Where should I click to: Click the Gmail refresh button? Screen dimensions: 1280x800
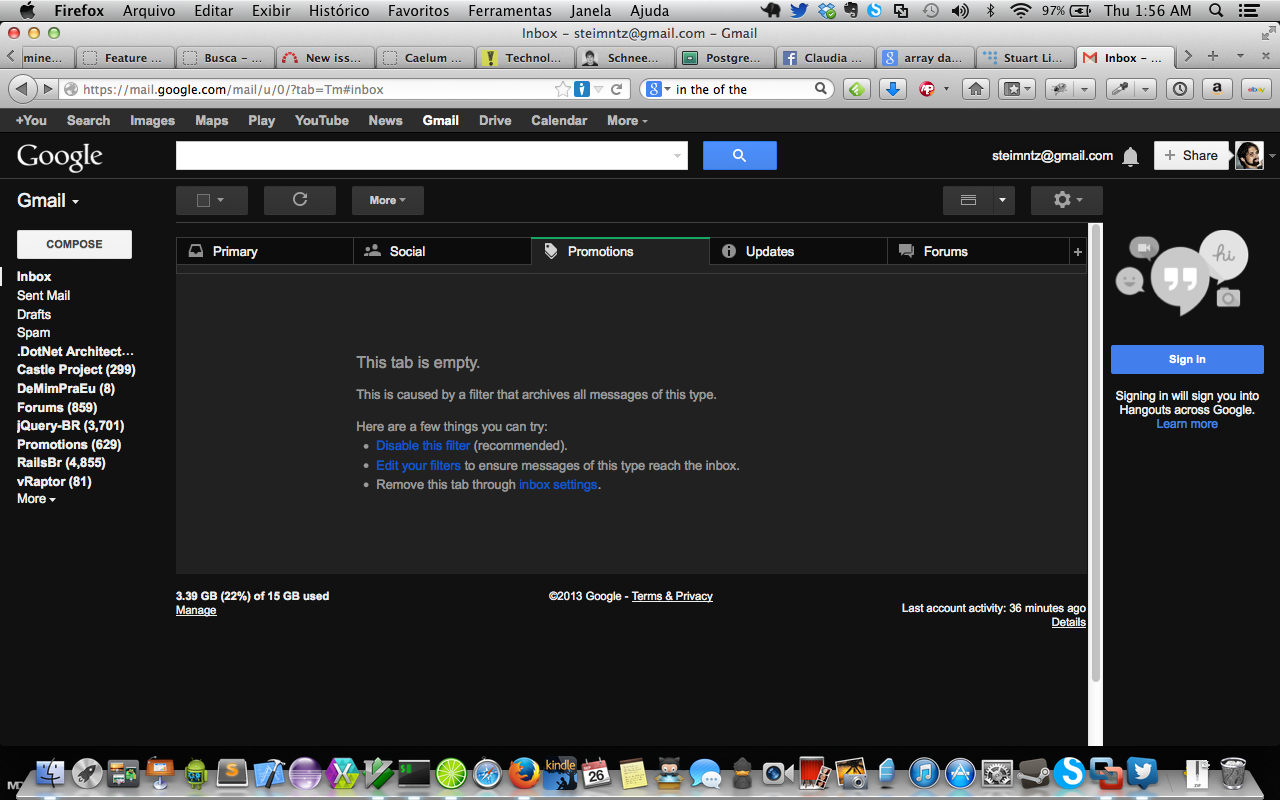[300, 200]
